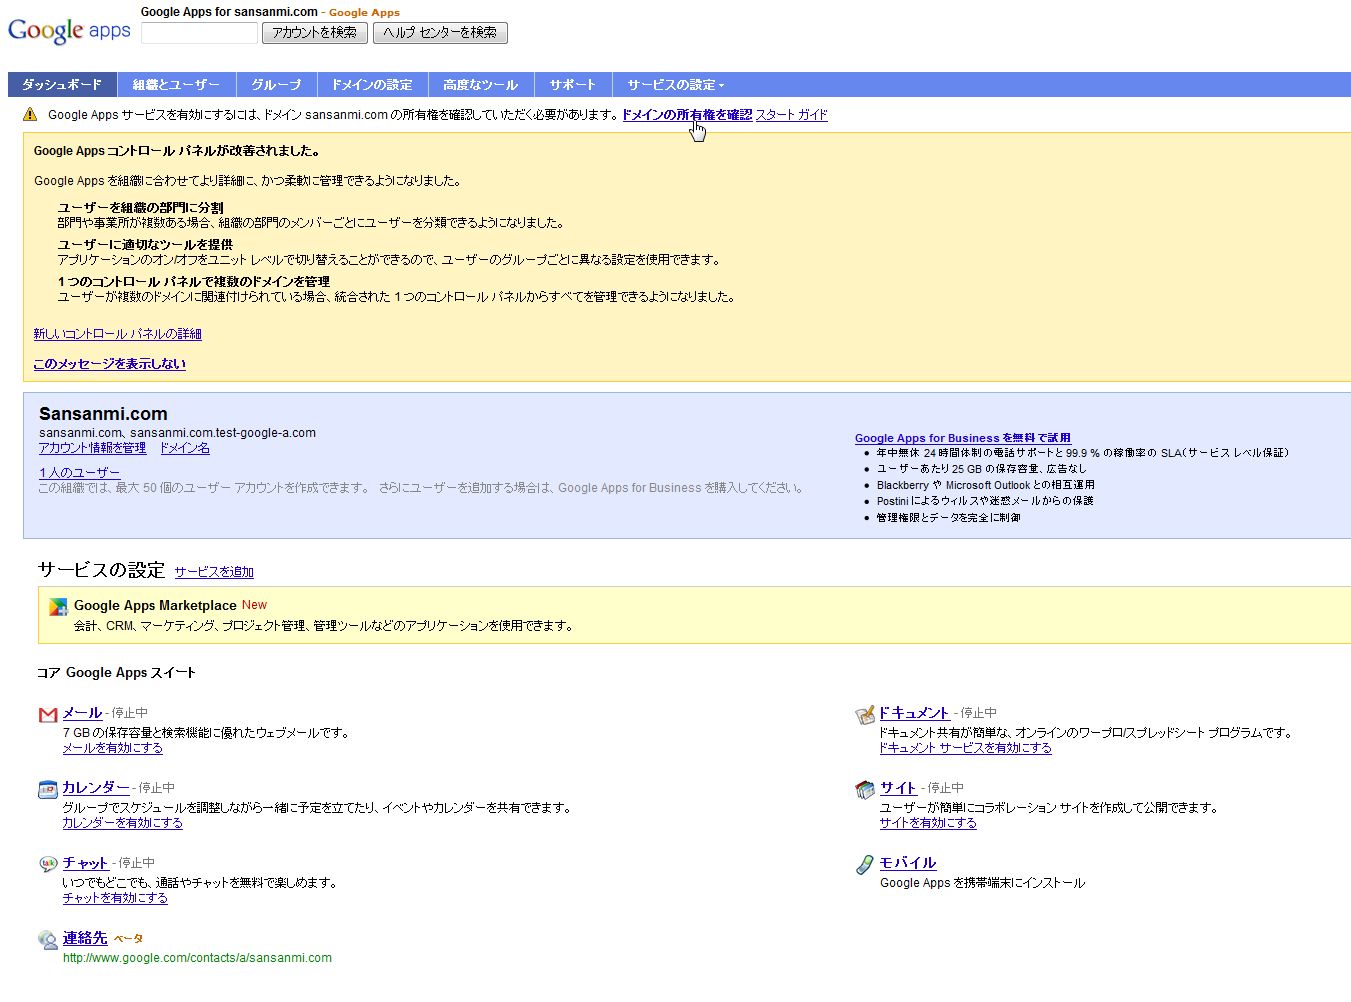
Task: Click the Talk chat bubble icon next to チャット
Action: pyautogui.click(x=48, y=864)
